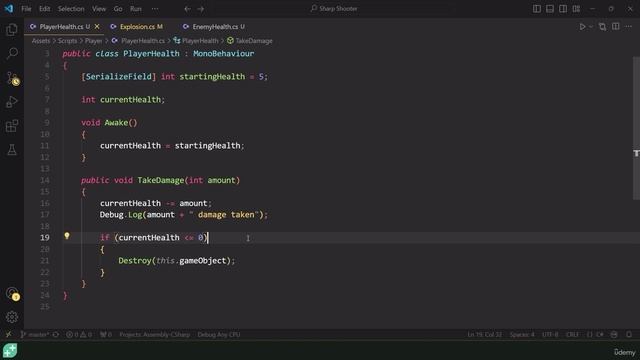The height and width of the screenshot is (360, 640).
Task: Open the customize layout icon
Action: [576, 9]
